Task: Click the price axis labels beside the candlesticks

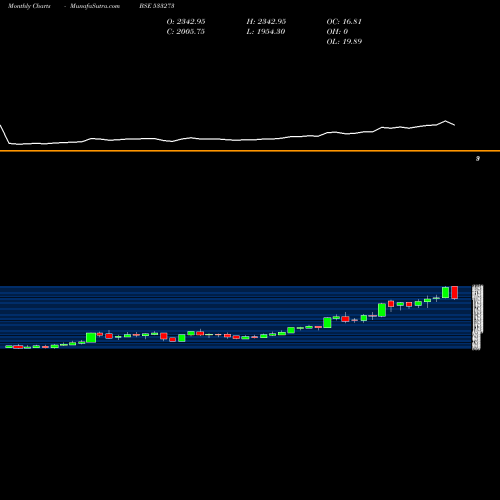Action: 477,317
